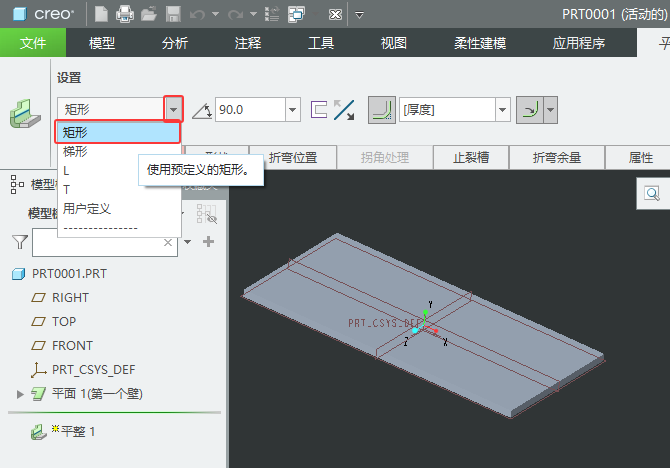The height and width of the screenshot is (468, 670).
Task: Select T shape from the list
Action: coord(66,189)
